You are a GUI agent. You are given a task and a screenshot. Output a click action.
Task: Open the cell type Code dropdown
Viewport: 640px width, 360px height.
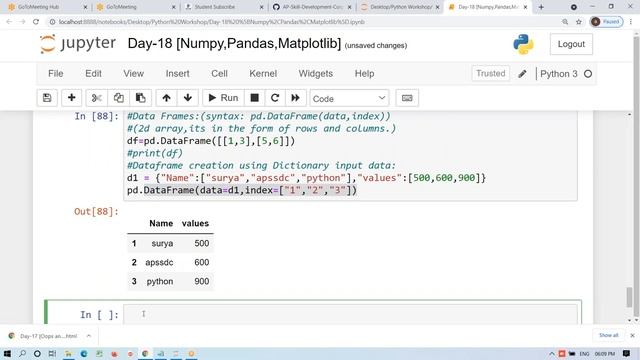[349, 98]
